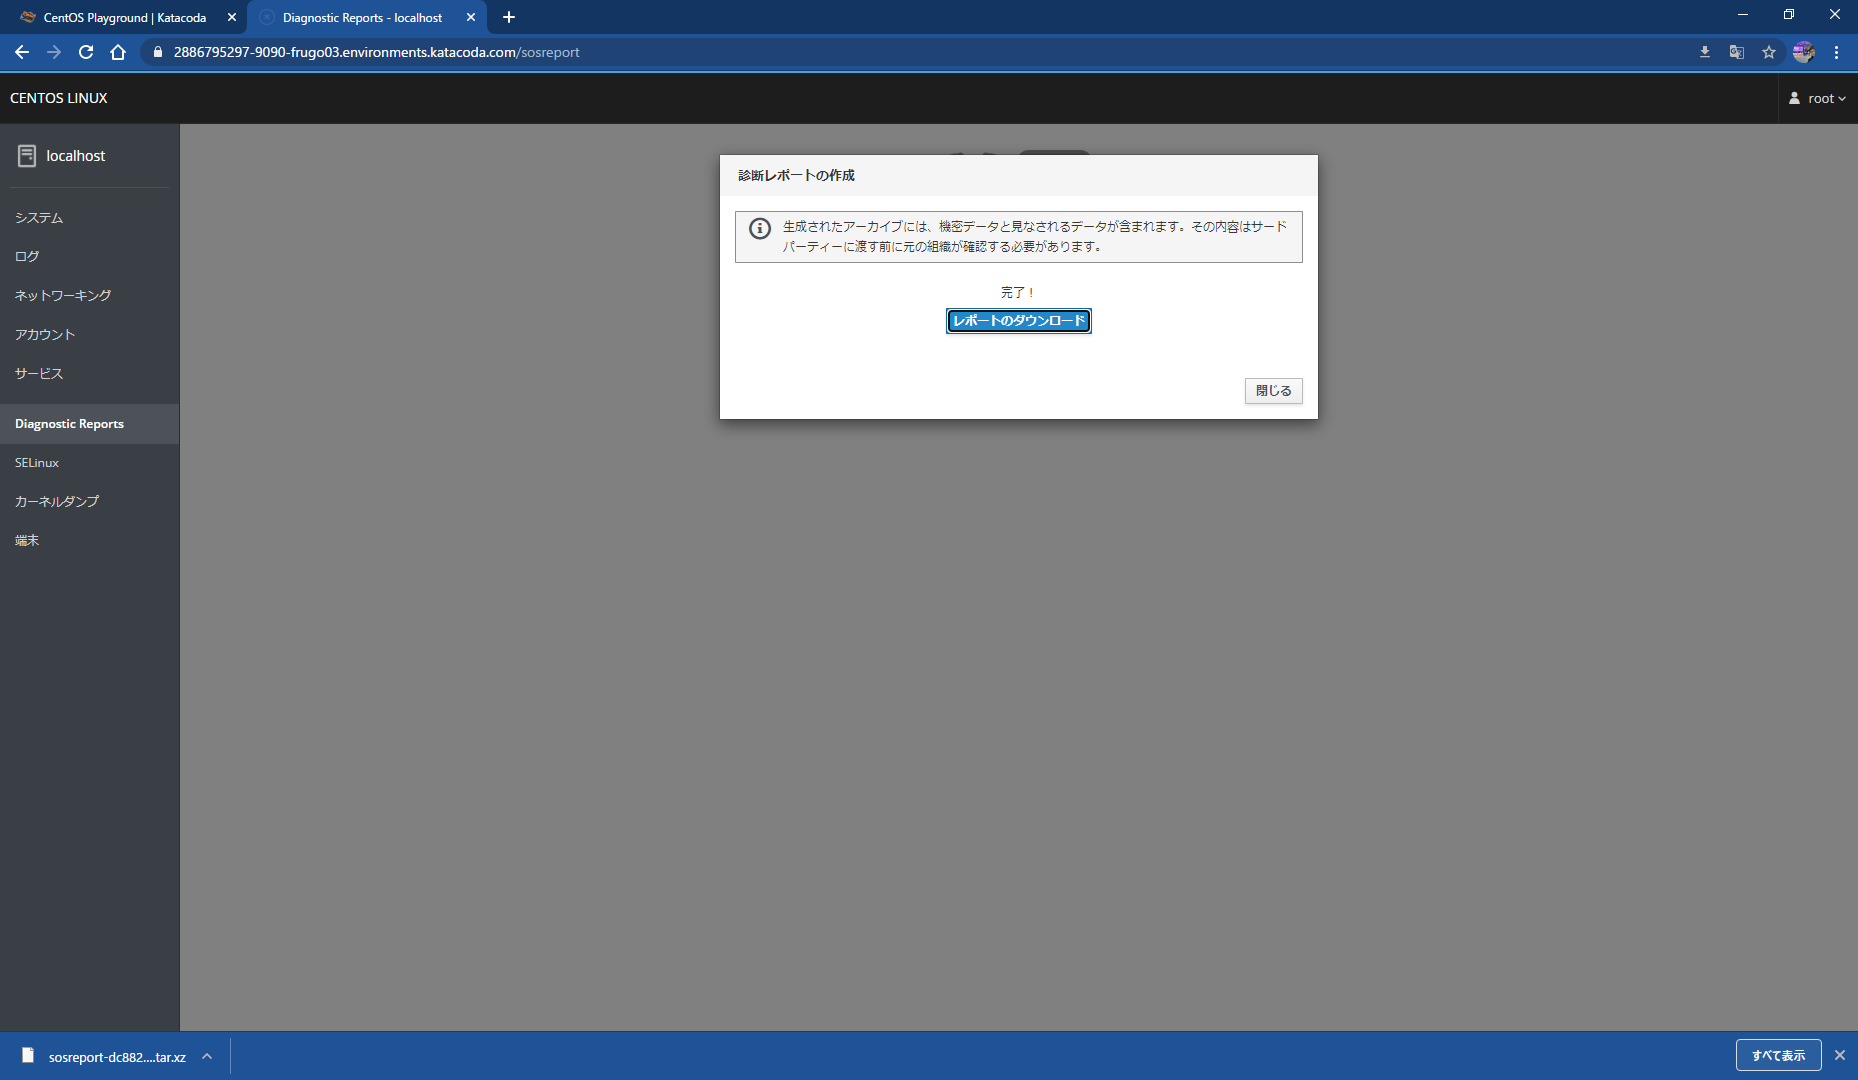
Task: Click the site lock security icon
Action: click(x=157, y=52)
